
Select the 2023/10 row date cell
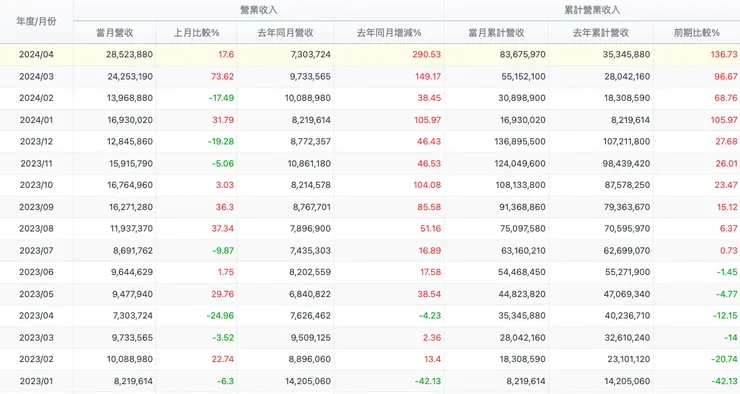[x=36, y=185]
